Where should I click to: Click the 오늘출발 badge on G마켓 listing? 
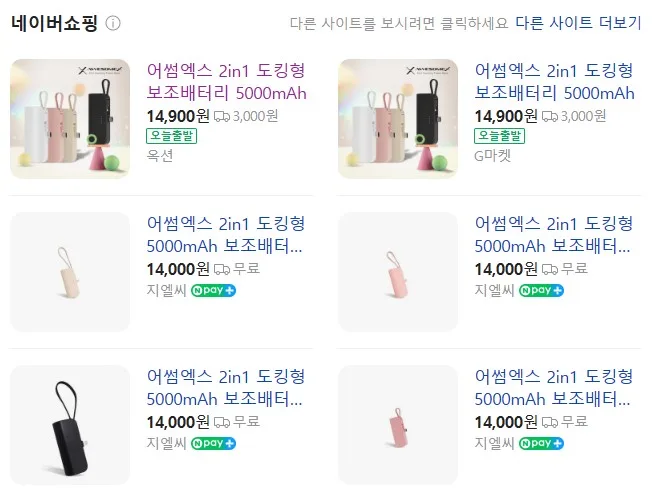point(499,136)
